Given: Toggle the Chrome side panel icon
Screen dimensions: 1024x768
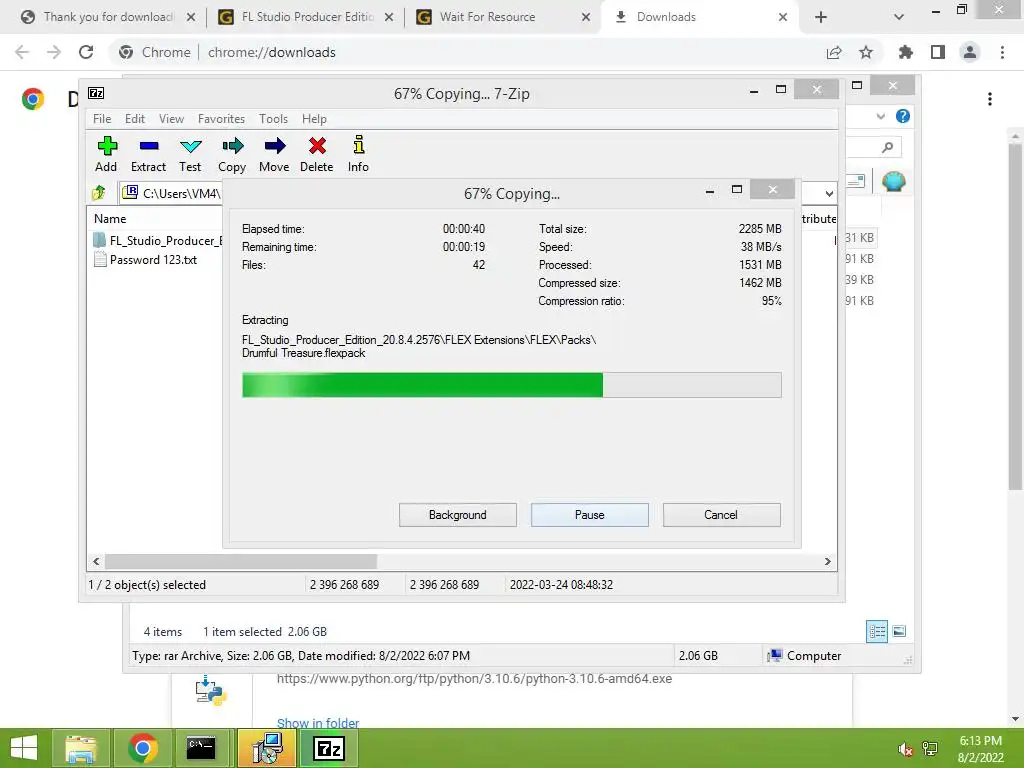Looking at the screenshot, I should [x=938, y=52].
